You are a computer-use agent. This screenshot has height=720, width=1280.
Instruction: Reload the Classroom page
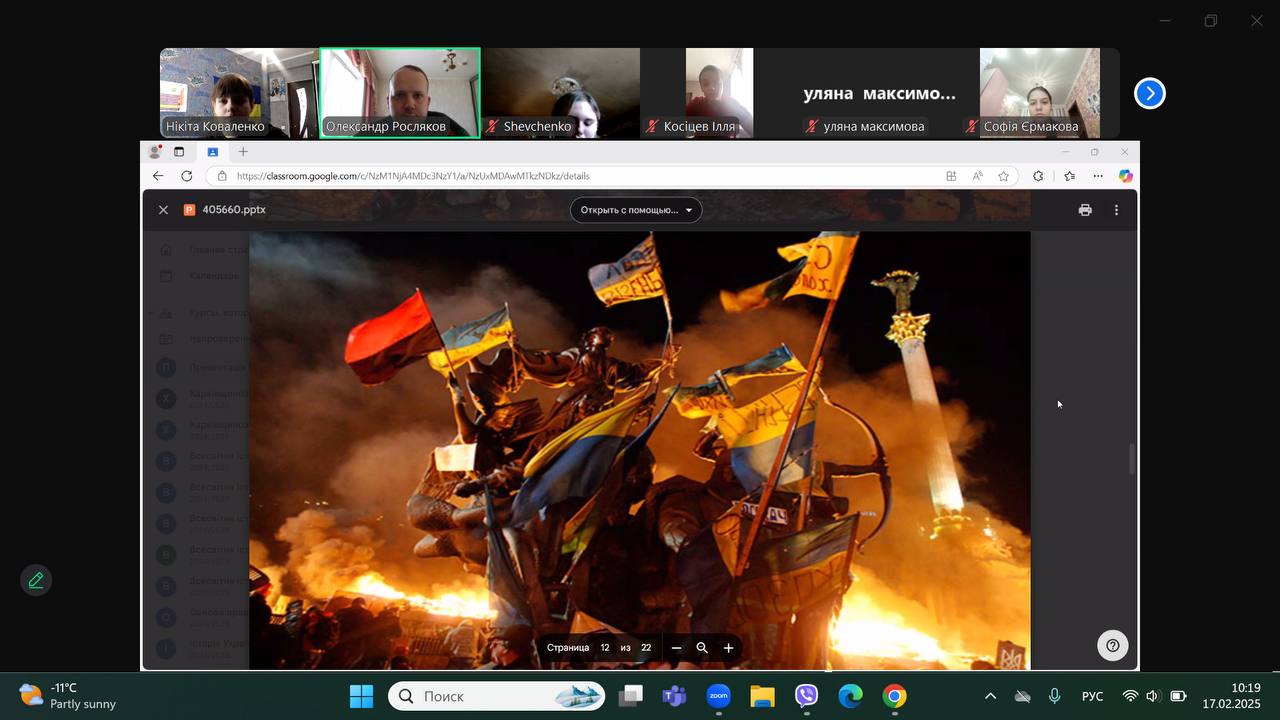tap(186, 176)
